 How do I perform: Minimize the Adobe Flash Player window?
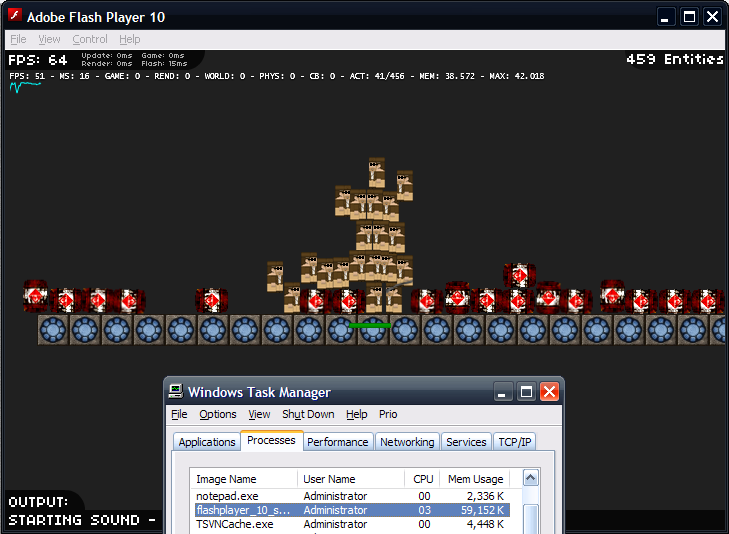pos(666,17)
